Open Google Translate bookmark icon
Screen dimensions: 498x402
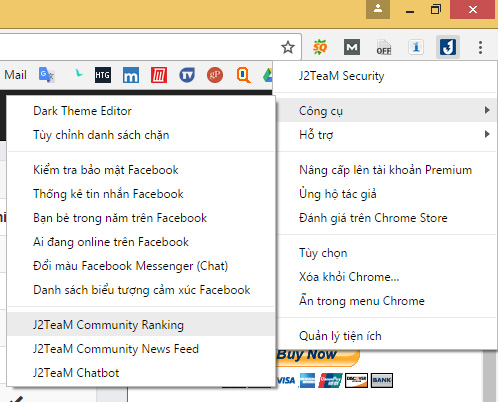[x=46, y=75]
